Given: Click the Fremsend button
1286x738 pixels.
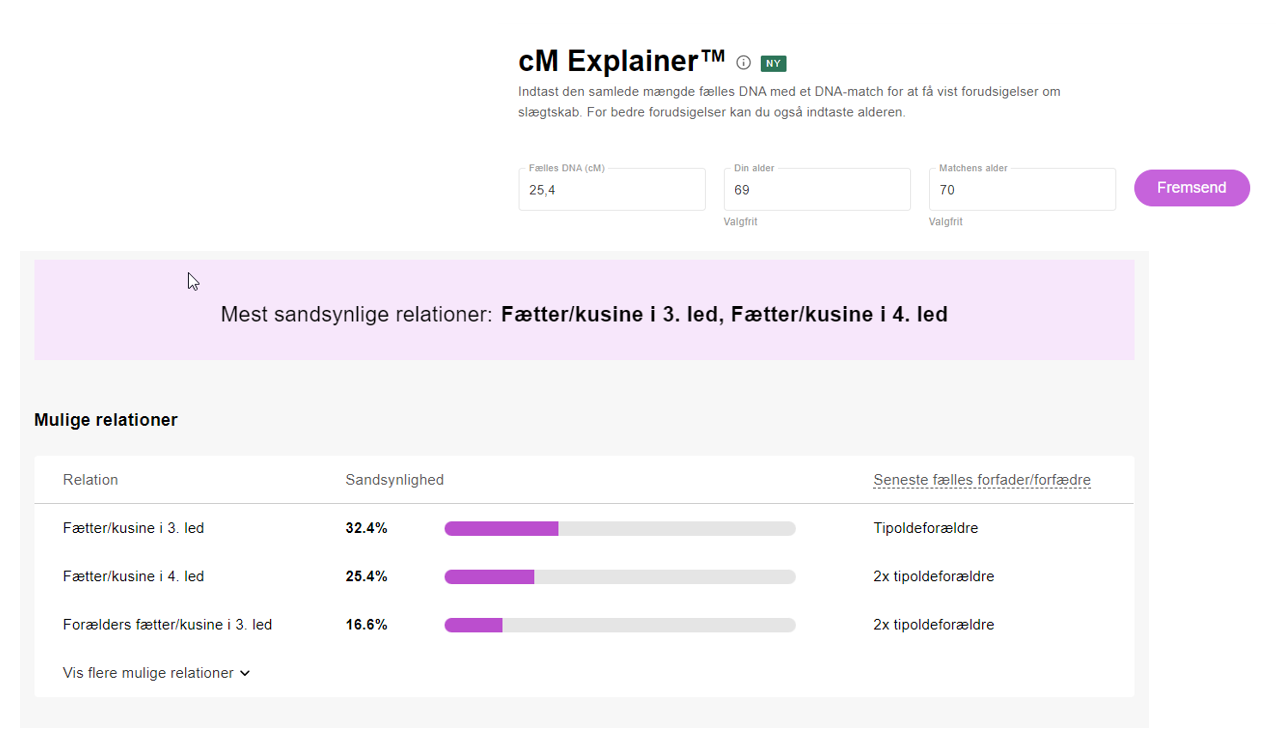Looking at the screenshot, I should (1191, 188).
